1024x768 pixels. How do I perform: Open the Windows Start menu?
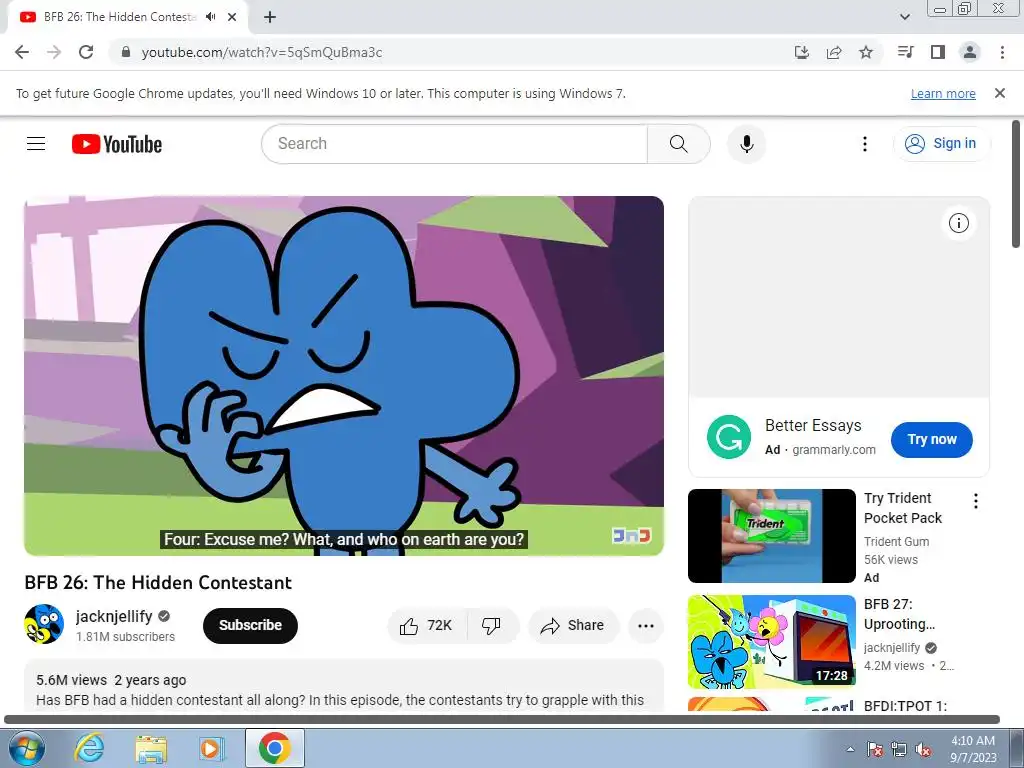click(25, 748)
